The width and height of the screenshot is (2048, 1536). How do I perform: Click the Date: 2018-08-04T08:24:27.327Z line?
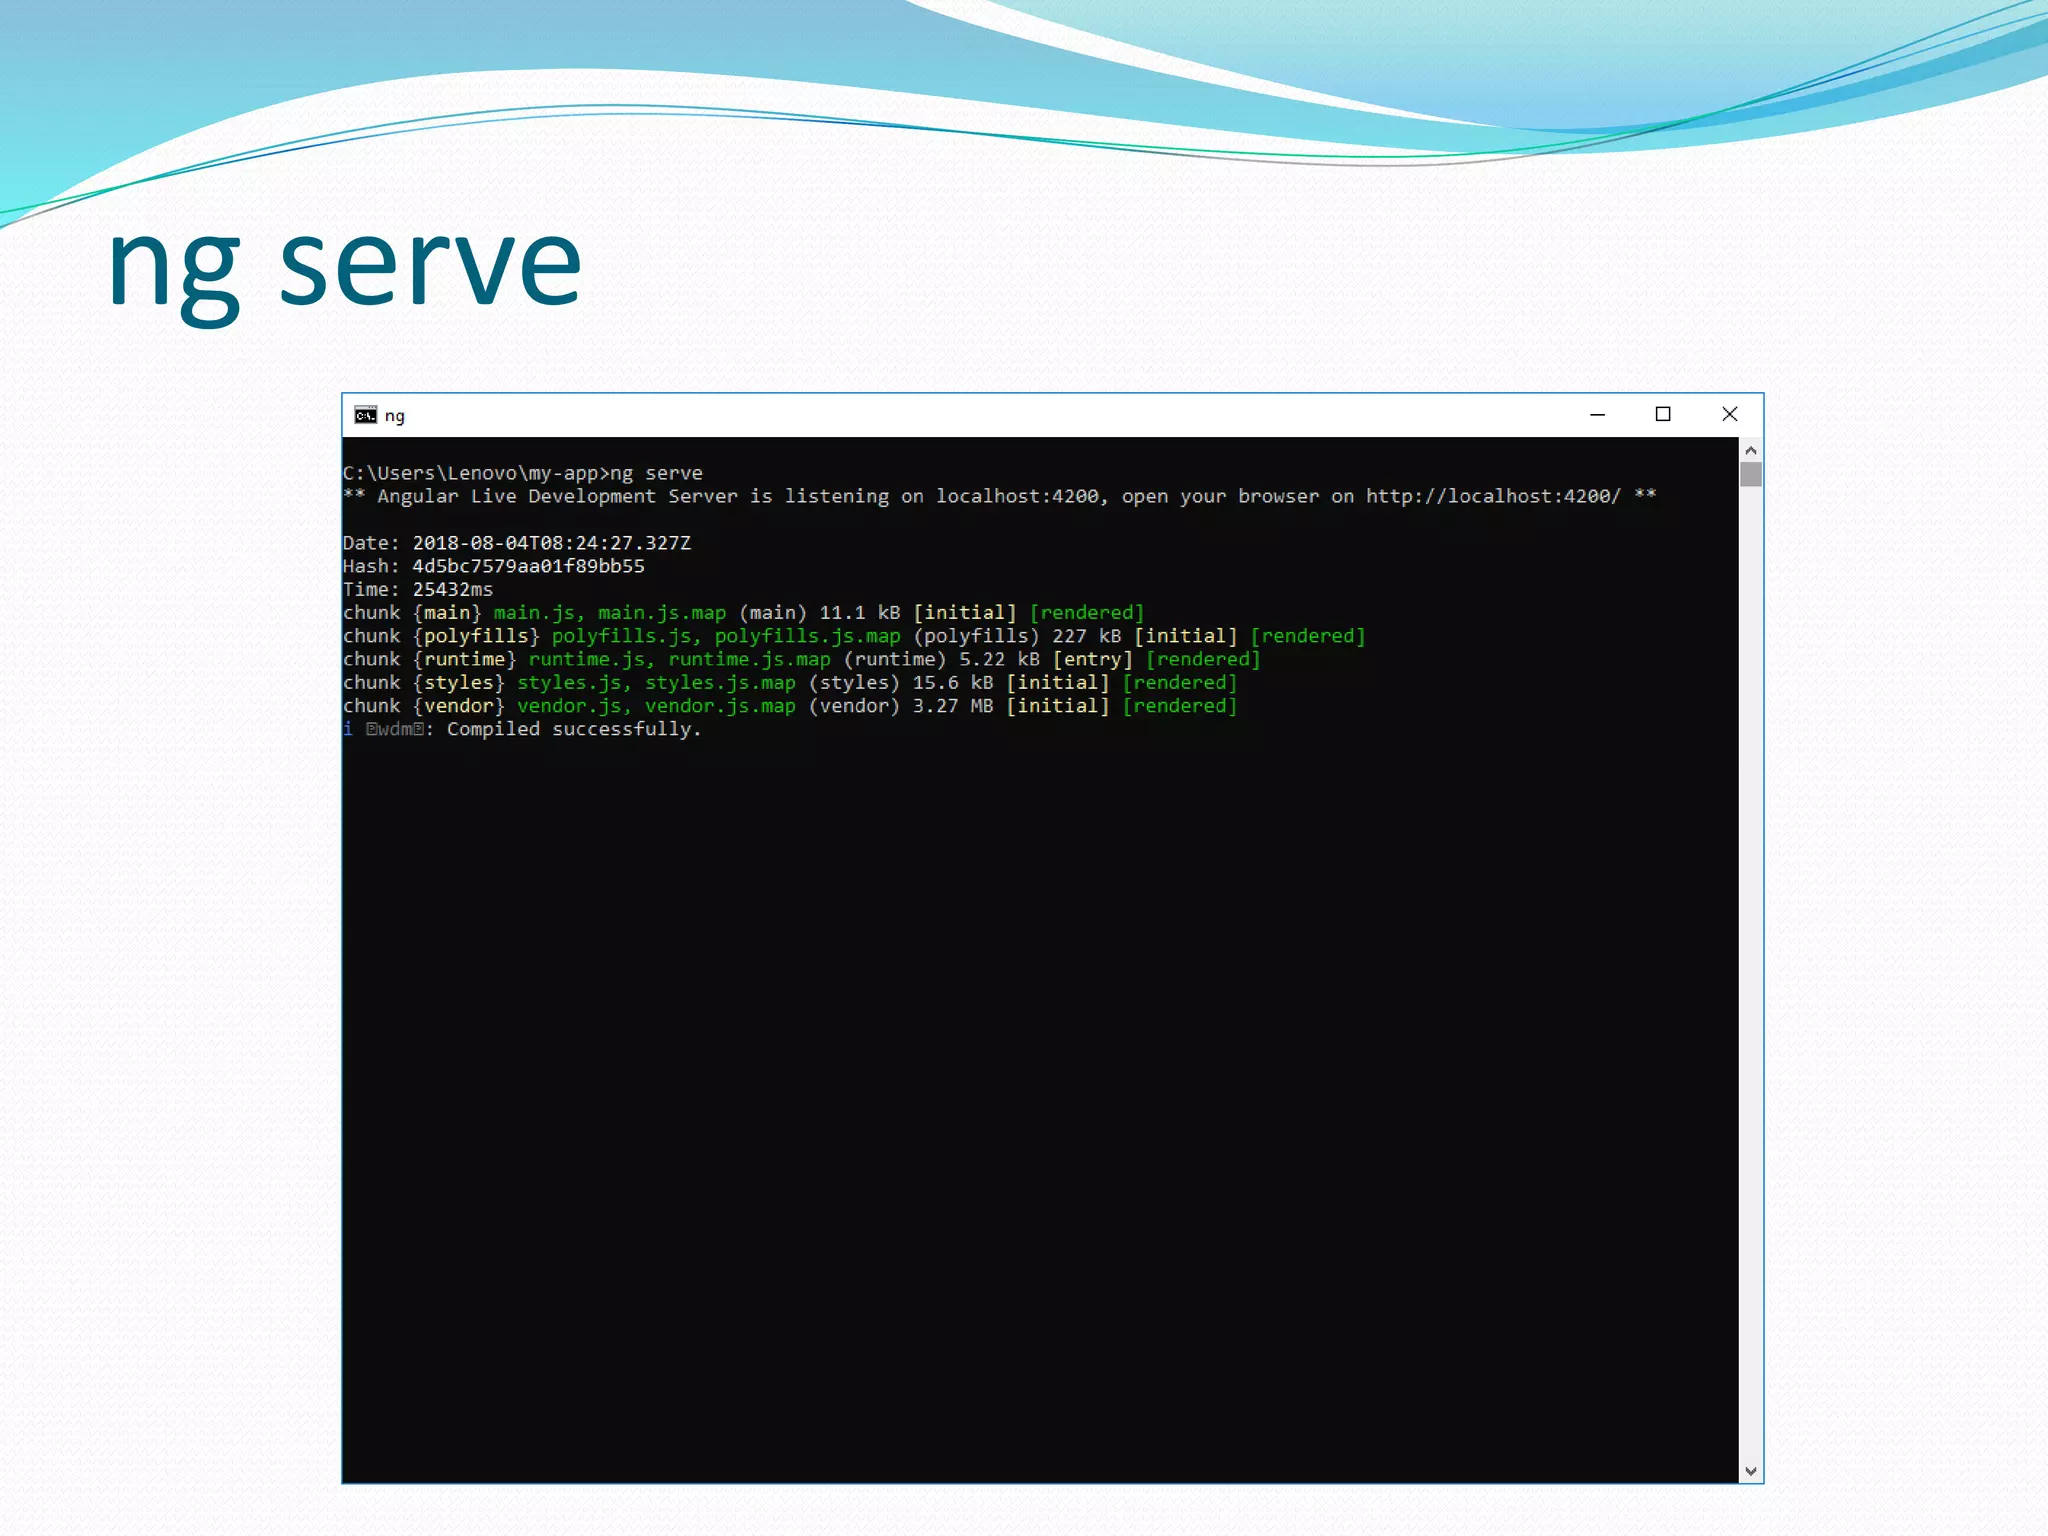(x=517, y=543)
